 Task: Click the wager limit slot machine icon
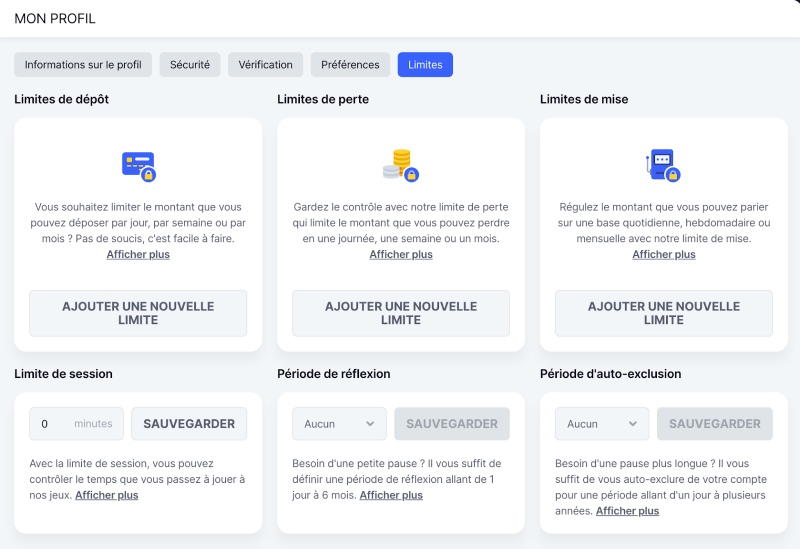pyautogui.click(x=663, y=165)
